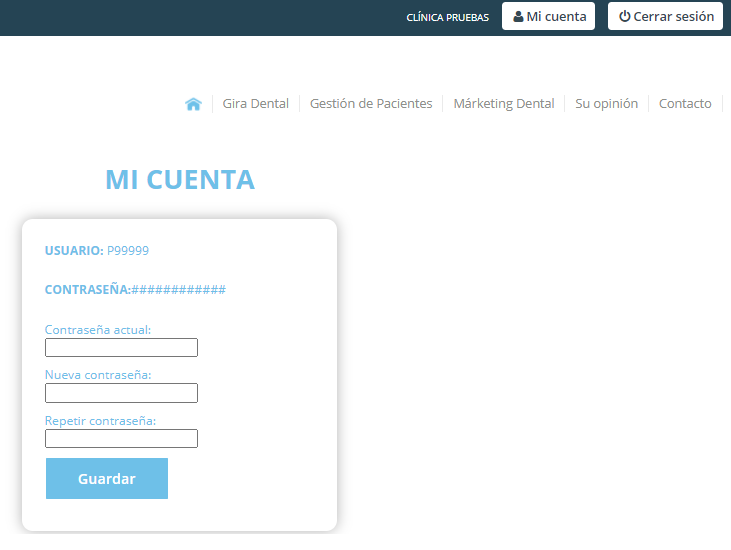Click the power icon beside Cerrar sesión
The width and height of the screenshot is (731, 550).
[624, 17]
